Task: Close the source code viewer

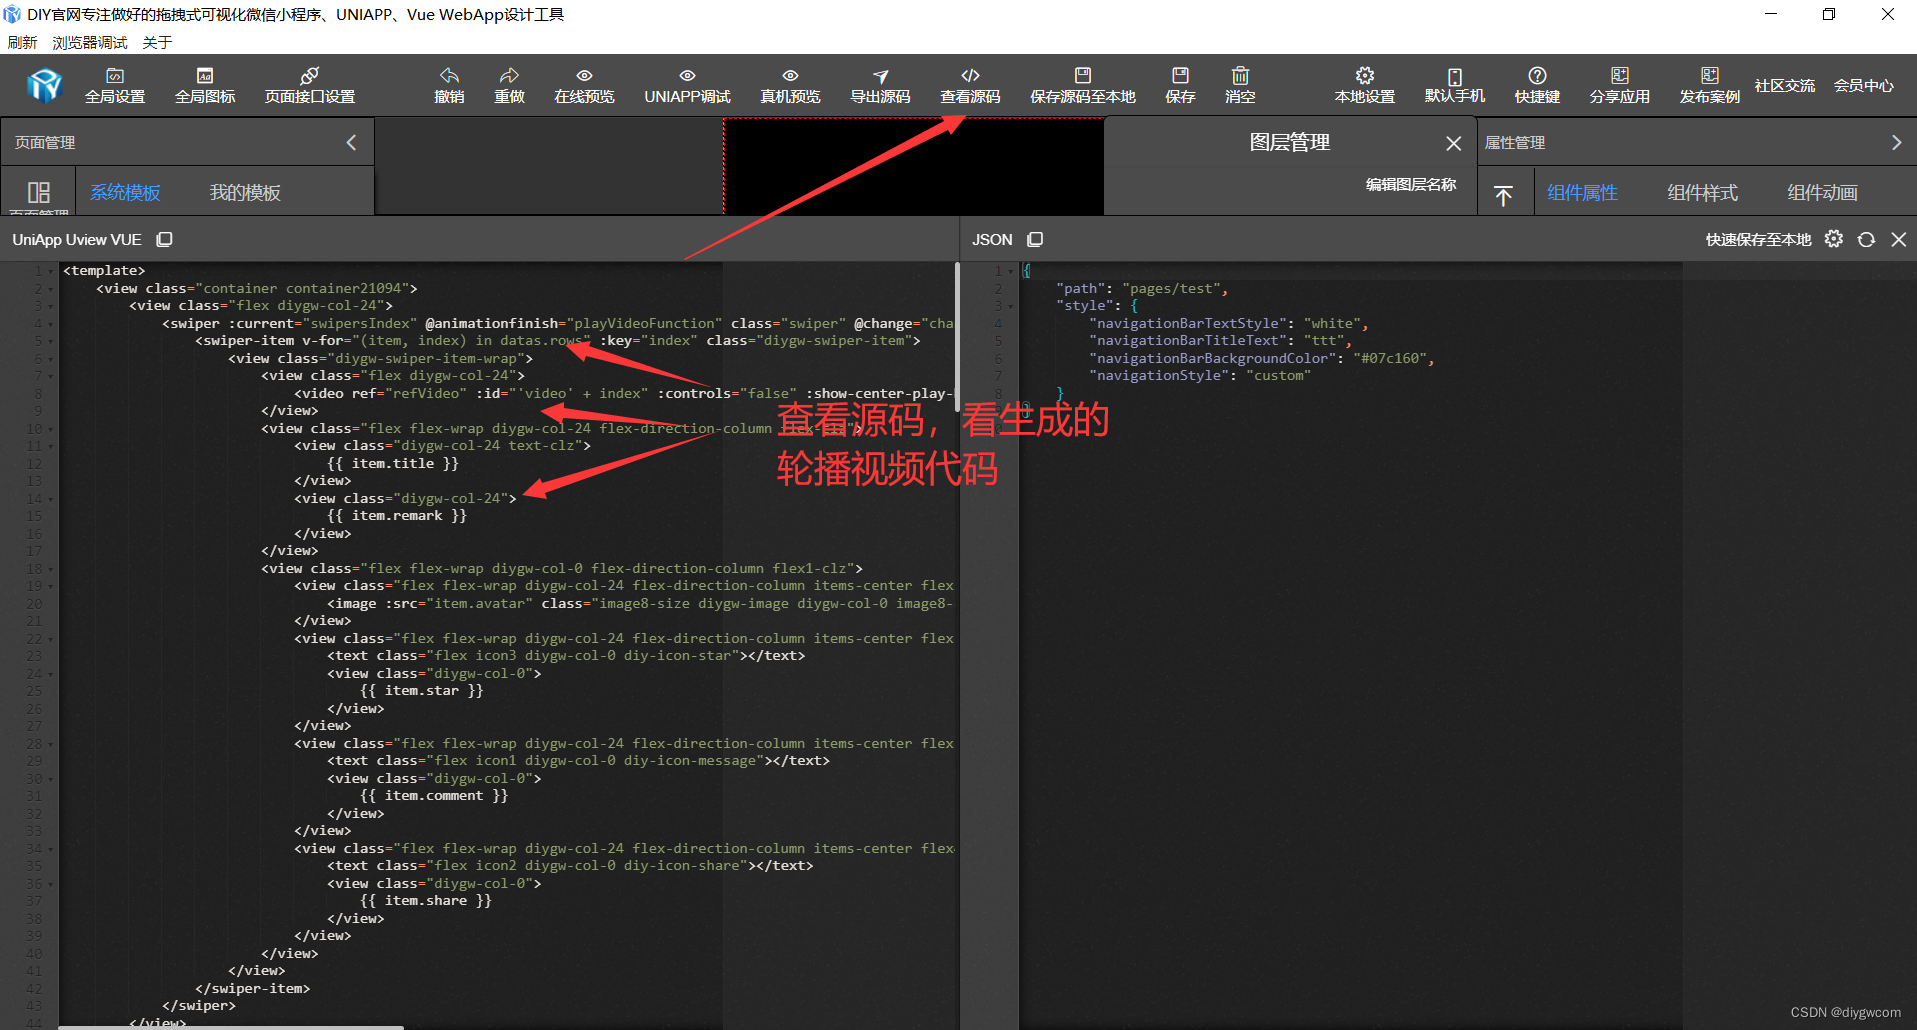Action: point(1898,239)
